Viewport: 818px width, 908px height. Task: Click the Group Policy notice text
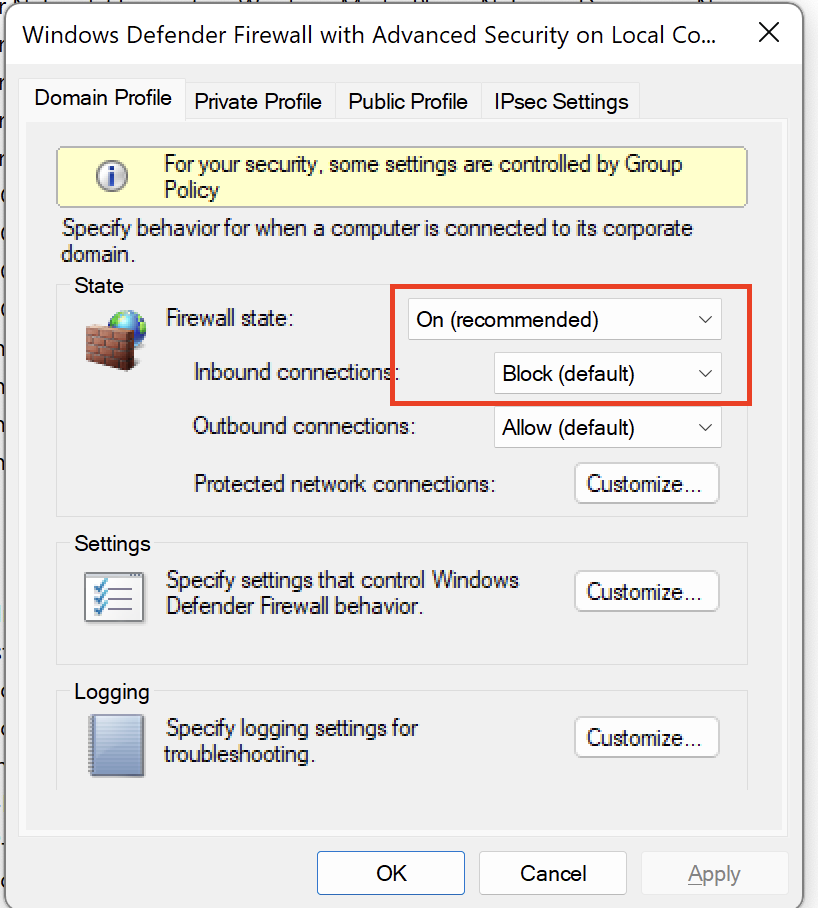[x=423, y=177]
